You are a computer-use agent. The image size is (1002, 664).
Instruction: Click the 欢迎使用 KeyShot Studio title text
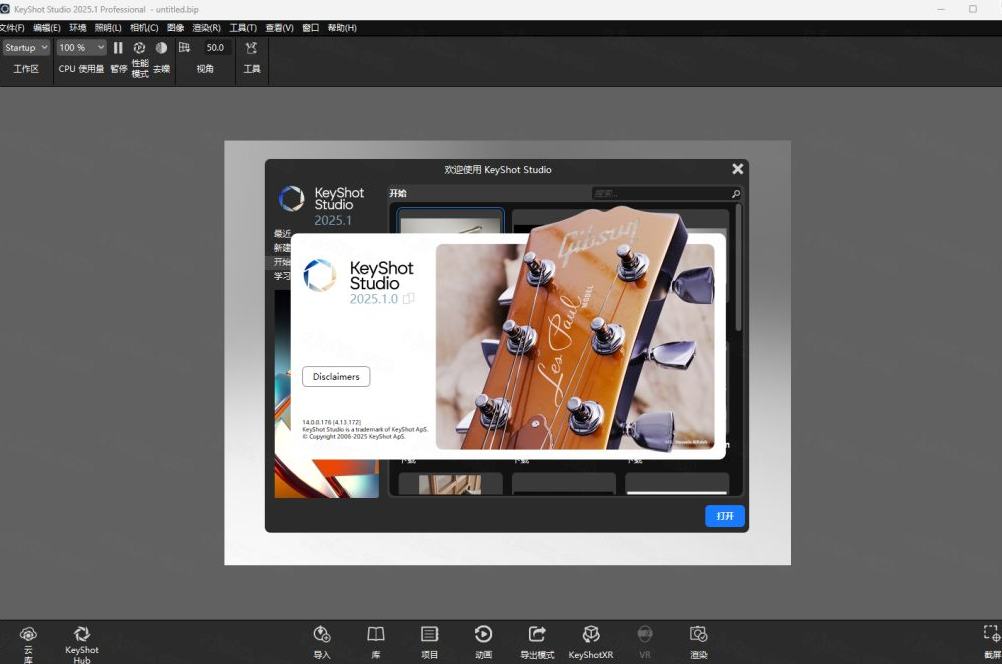498,169
